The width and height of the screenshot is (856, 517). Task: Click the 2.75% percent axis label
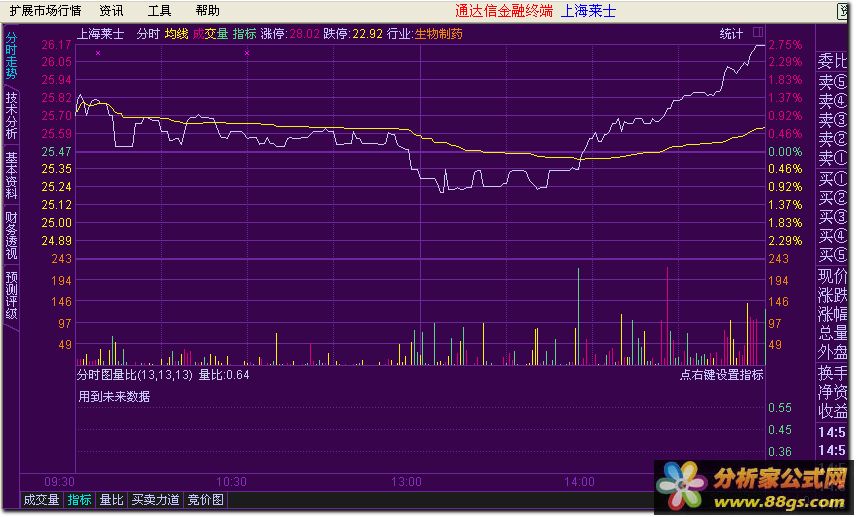786,45
